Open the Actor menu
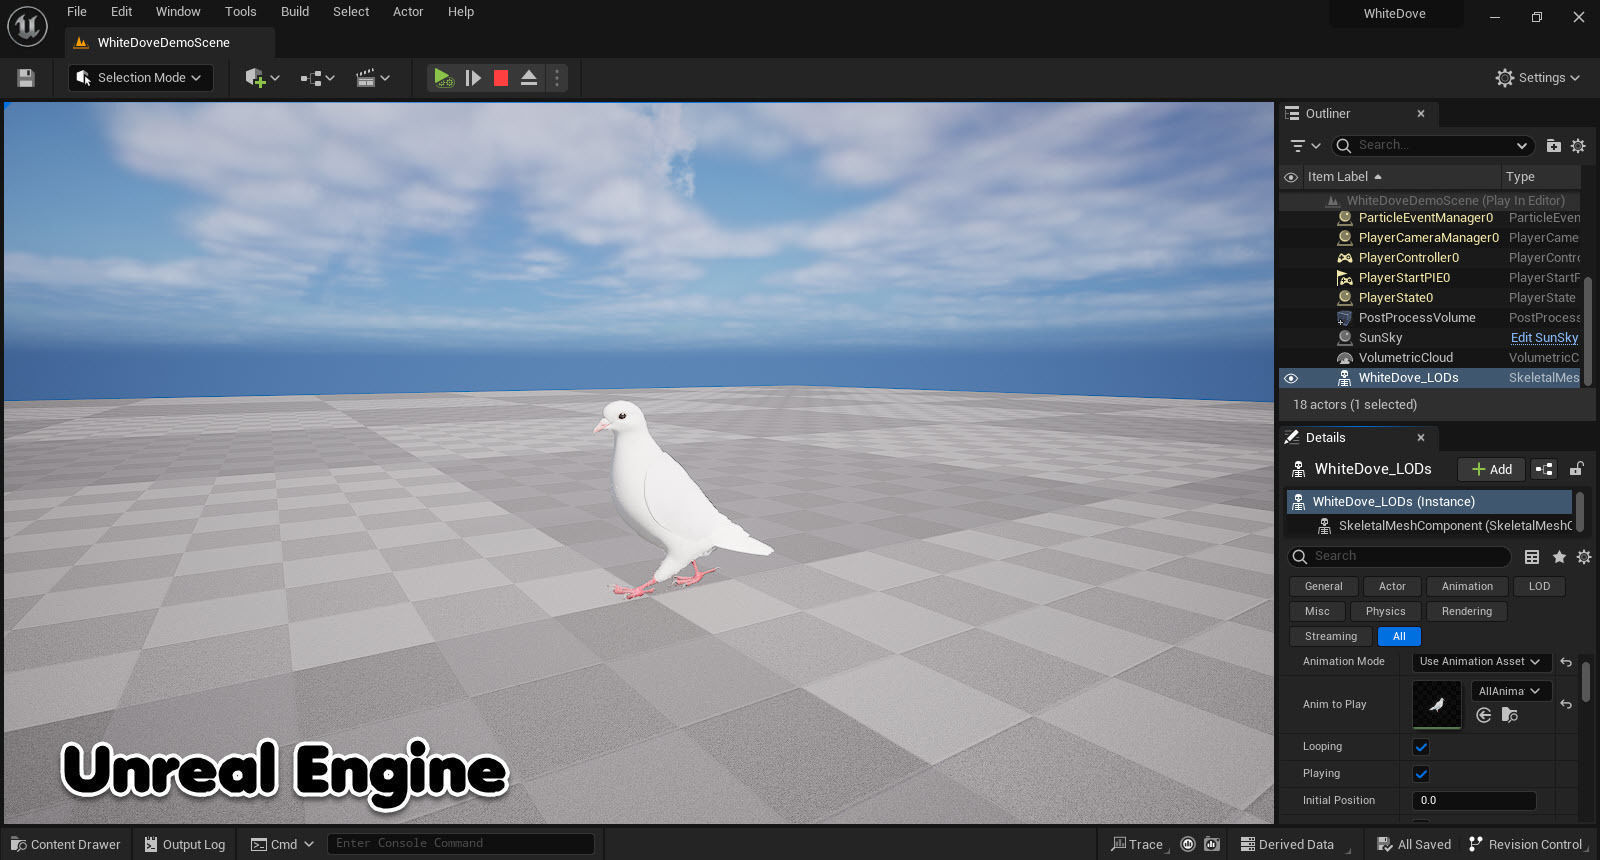 pyautogui.click(x=408, y=12)
